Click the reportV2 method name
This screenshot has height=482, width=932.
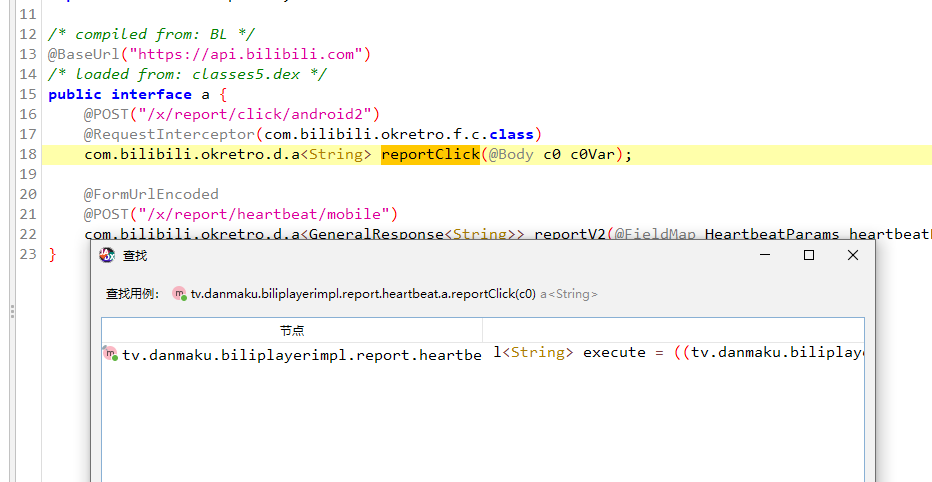click(569, 234)
